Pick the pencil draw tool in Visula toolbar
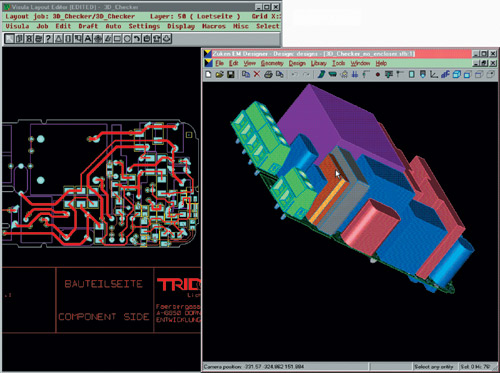 (108, 39)
